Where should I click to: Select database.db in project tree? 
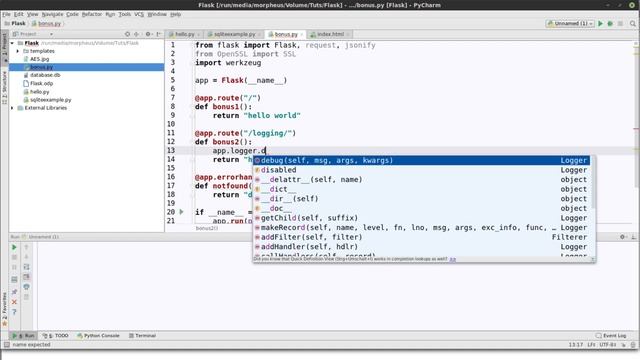click(x=45, y=76)
